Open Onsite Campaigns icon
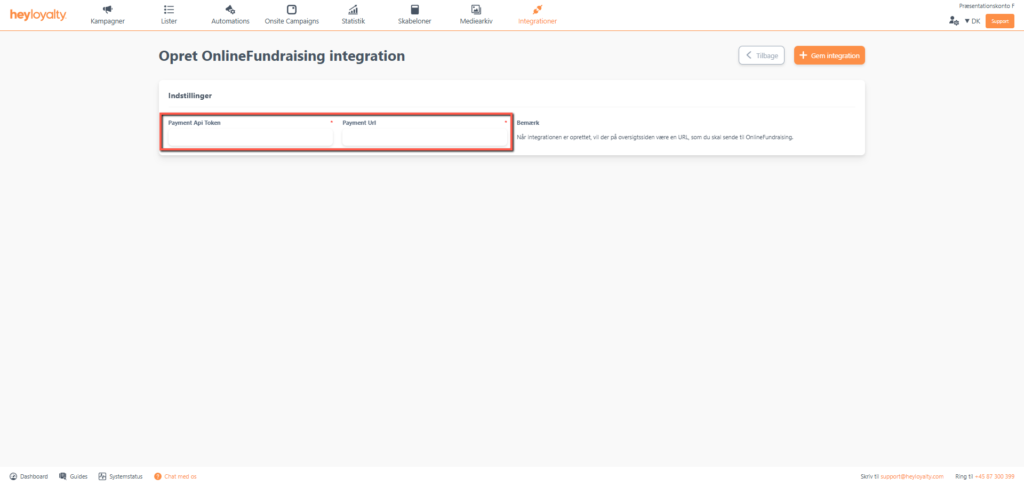Screen dimensions: 1024x486 (292, 10)
